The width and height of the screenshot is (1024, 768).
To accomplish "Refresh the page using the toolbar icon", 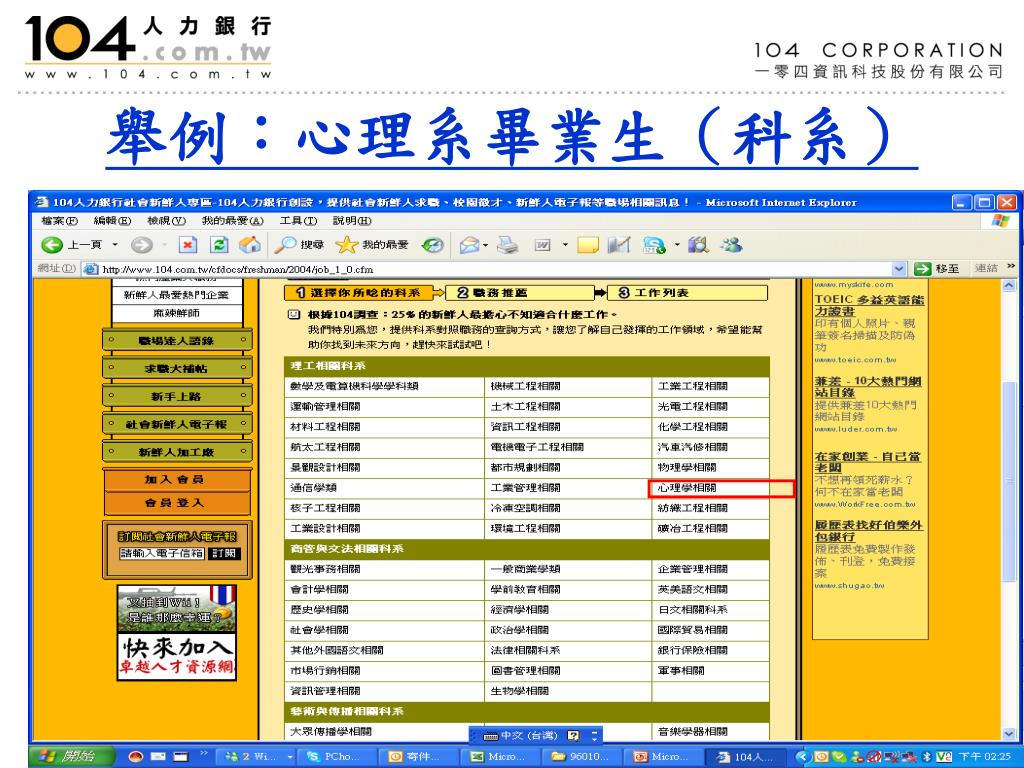I will pos(219,245).
